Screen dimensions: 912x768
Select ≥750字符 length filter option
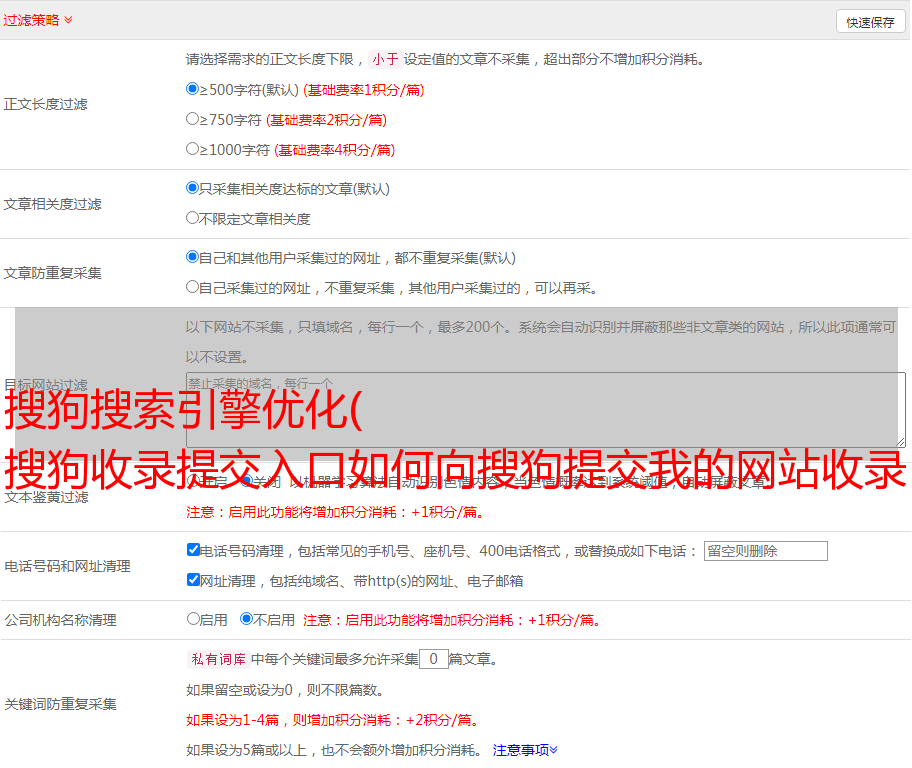pos(192,119)
